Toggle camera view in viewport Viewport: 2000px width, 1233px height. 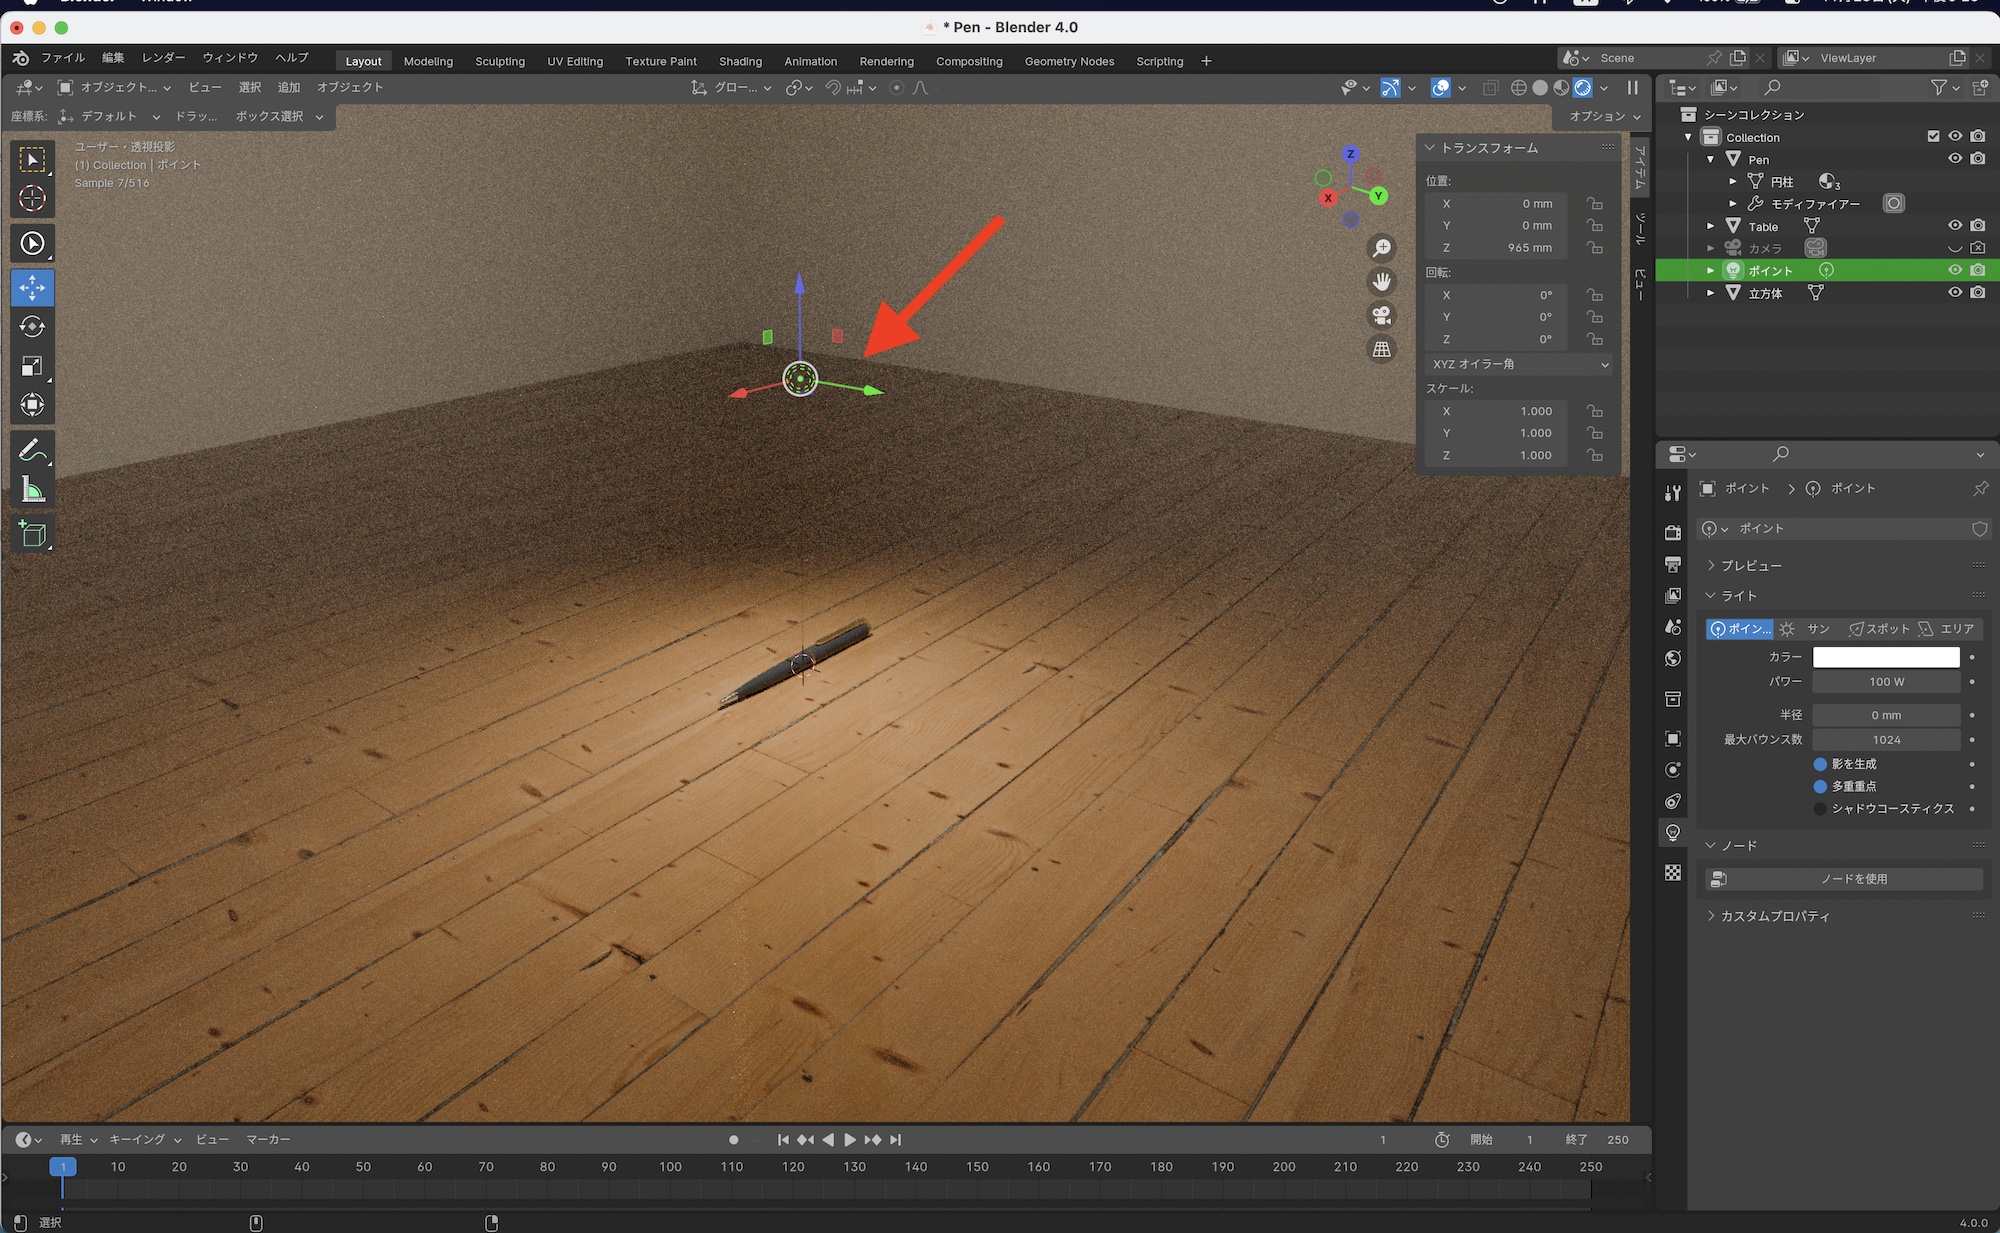click(1382, 316)
